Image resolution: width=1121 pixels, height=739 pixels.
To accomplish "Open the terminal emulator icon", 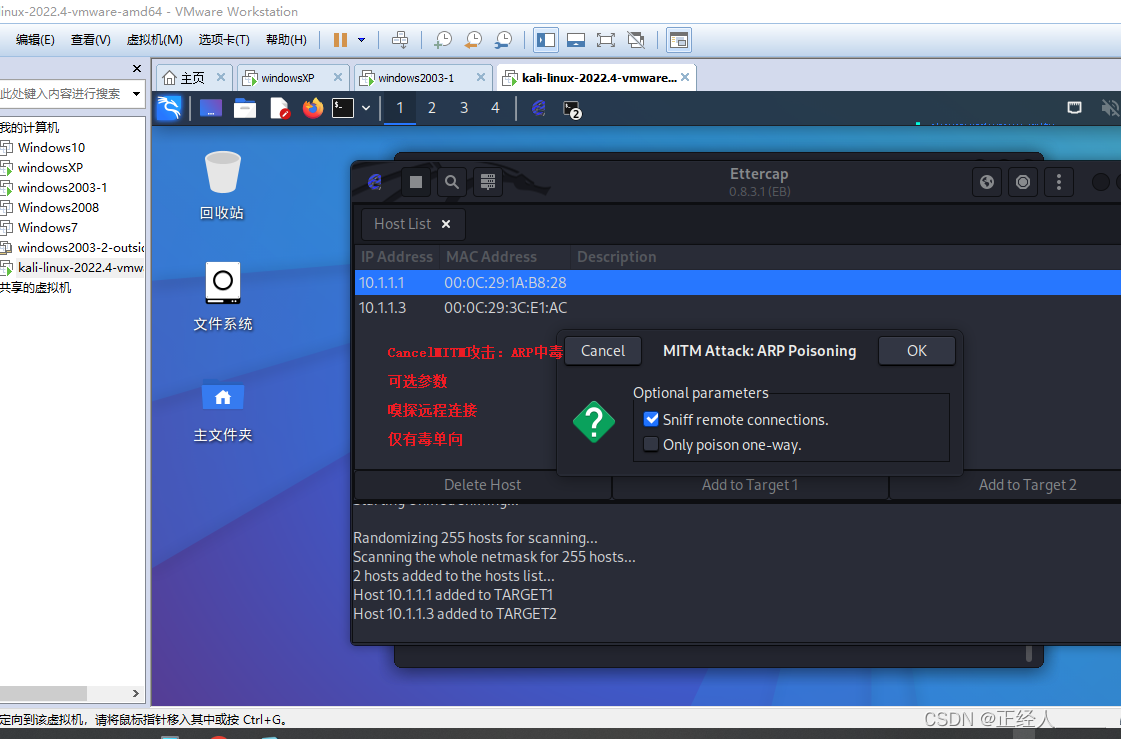I will (343, 109).
